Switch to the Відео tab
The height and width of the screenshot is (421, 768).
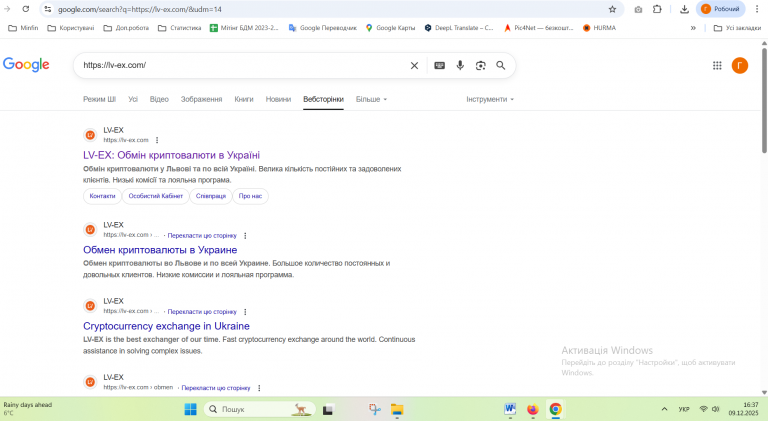159,99
